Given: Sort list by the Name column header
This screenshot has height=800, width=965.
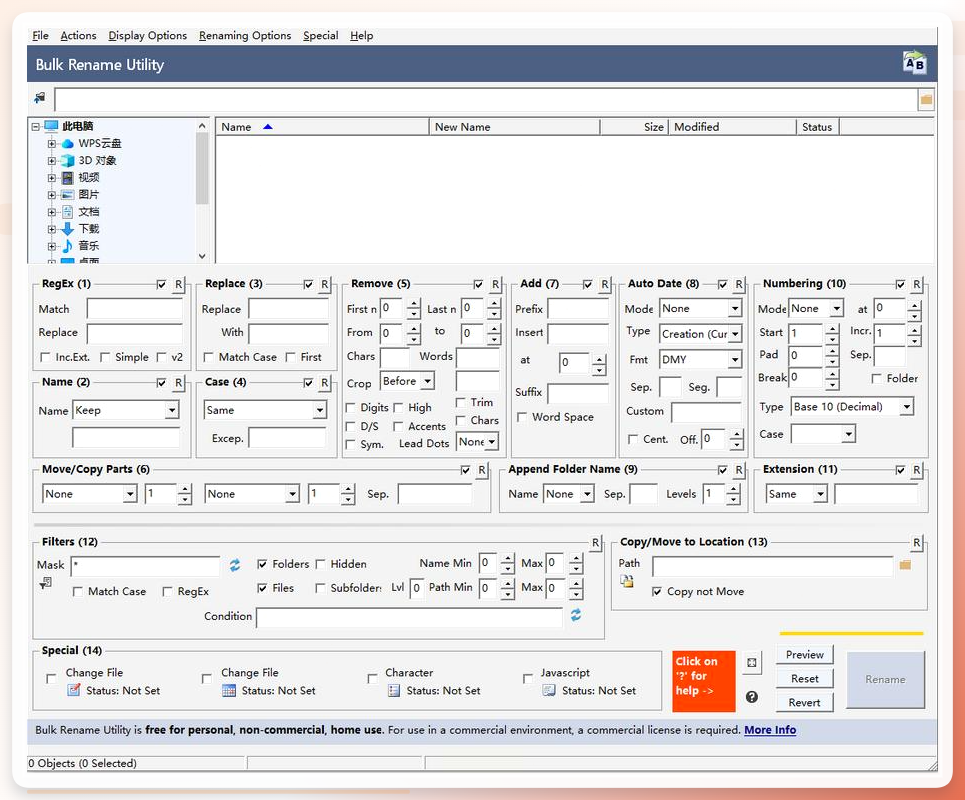Looking at the screenshot, I should pos(322,127).
